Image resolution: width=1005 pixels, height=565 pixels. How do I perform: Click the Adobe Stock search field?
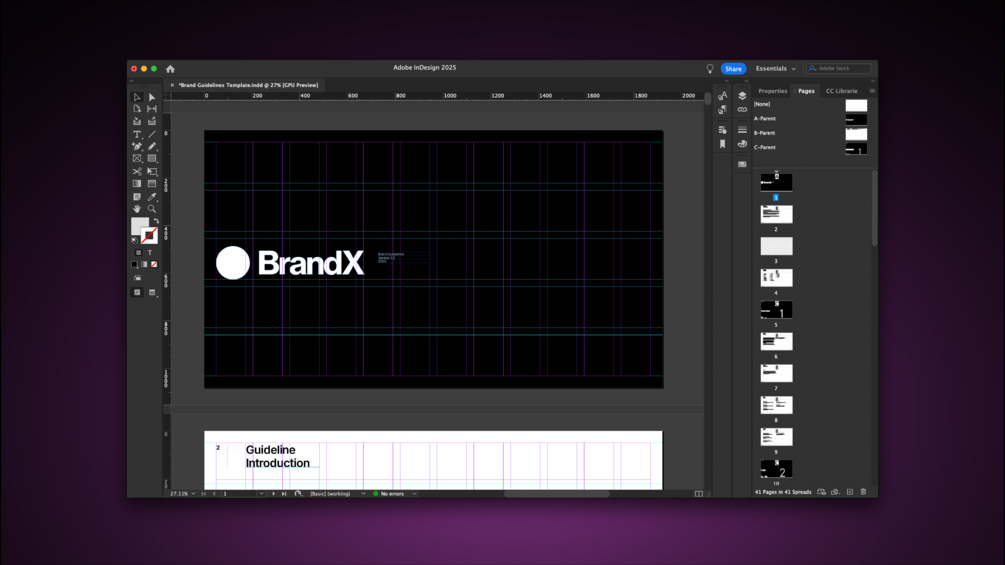click(838, 69)
